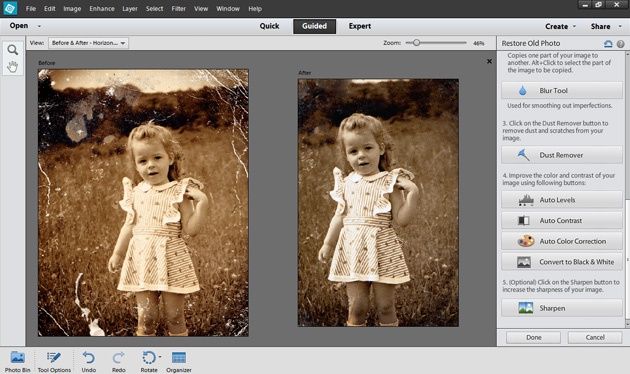Click the Zoom slider handle
The width and height of the screenshot is (630, 374).
[417, 42]
